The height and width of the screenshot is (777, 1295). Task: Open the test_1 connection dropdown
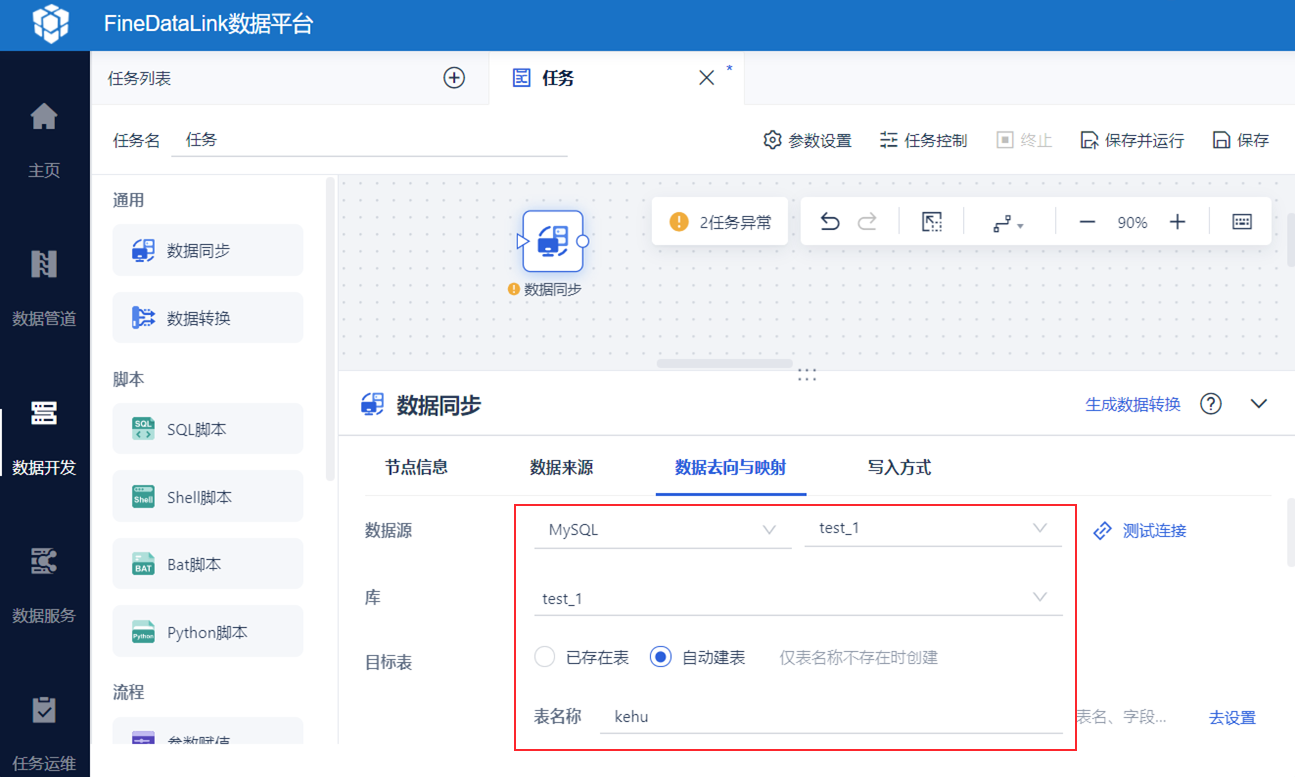point(933,529)
